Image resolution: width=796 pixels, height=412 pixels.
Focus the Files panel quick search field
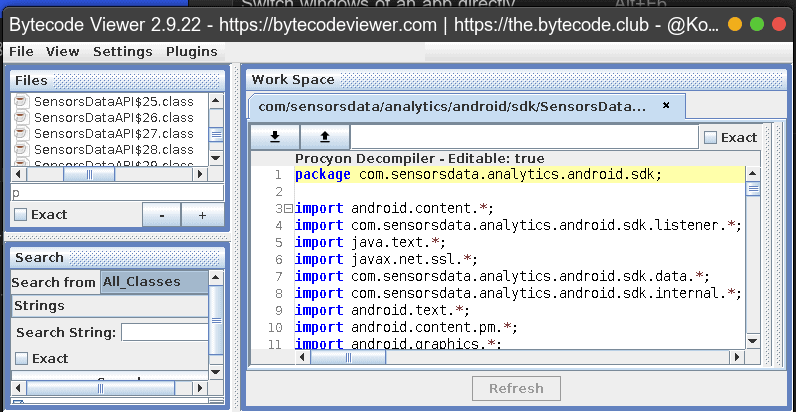[117, 193]
